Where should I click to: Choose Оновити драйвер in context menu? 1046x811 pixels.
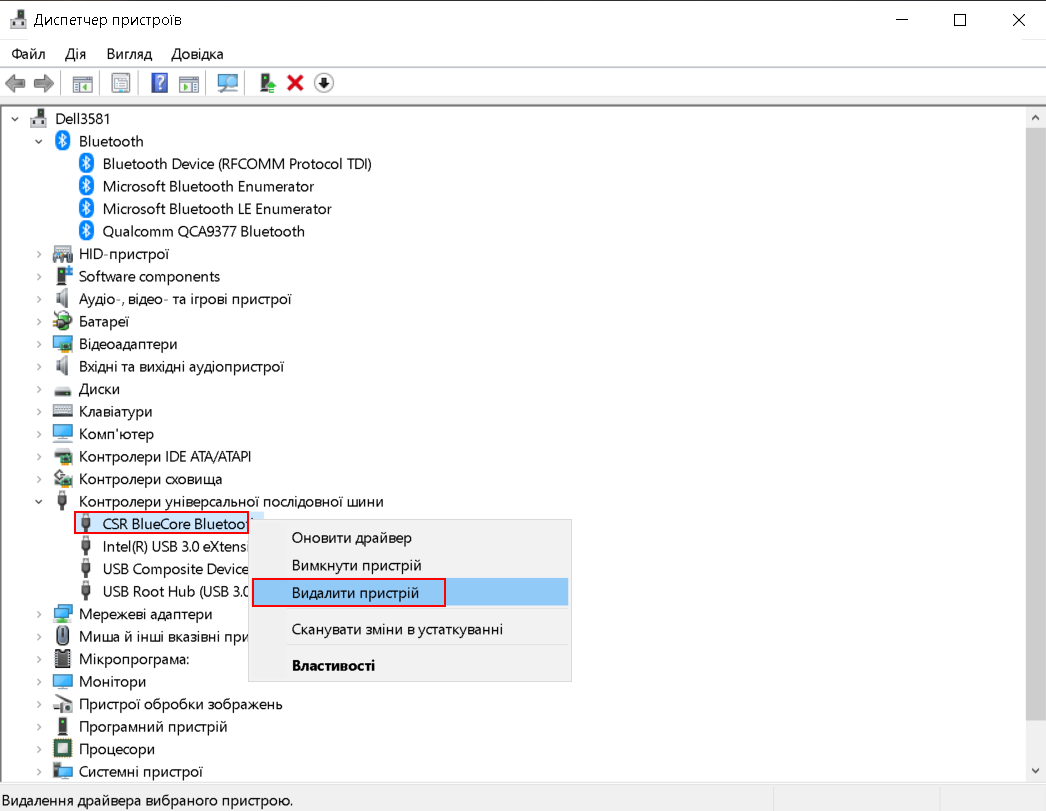(x=351, y=538)
